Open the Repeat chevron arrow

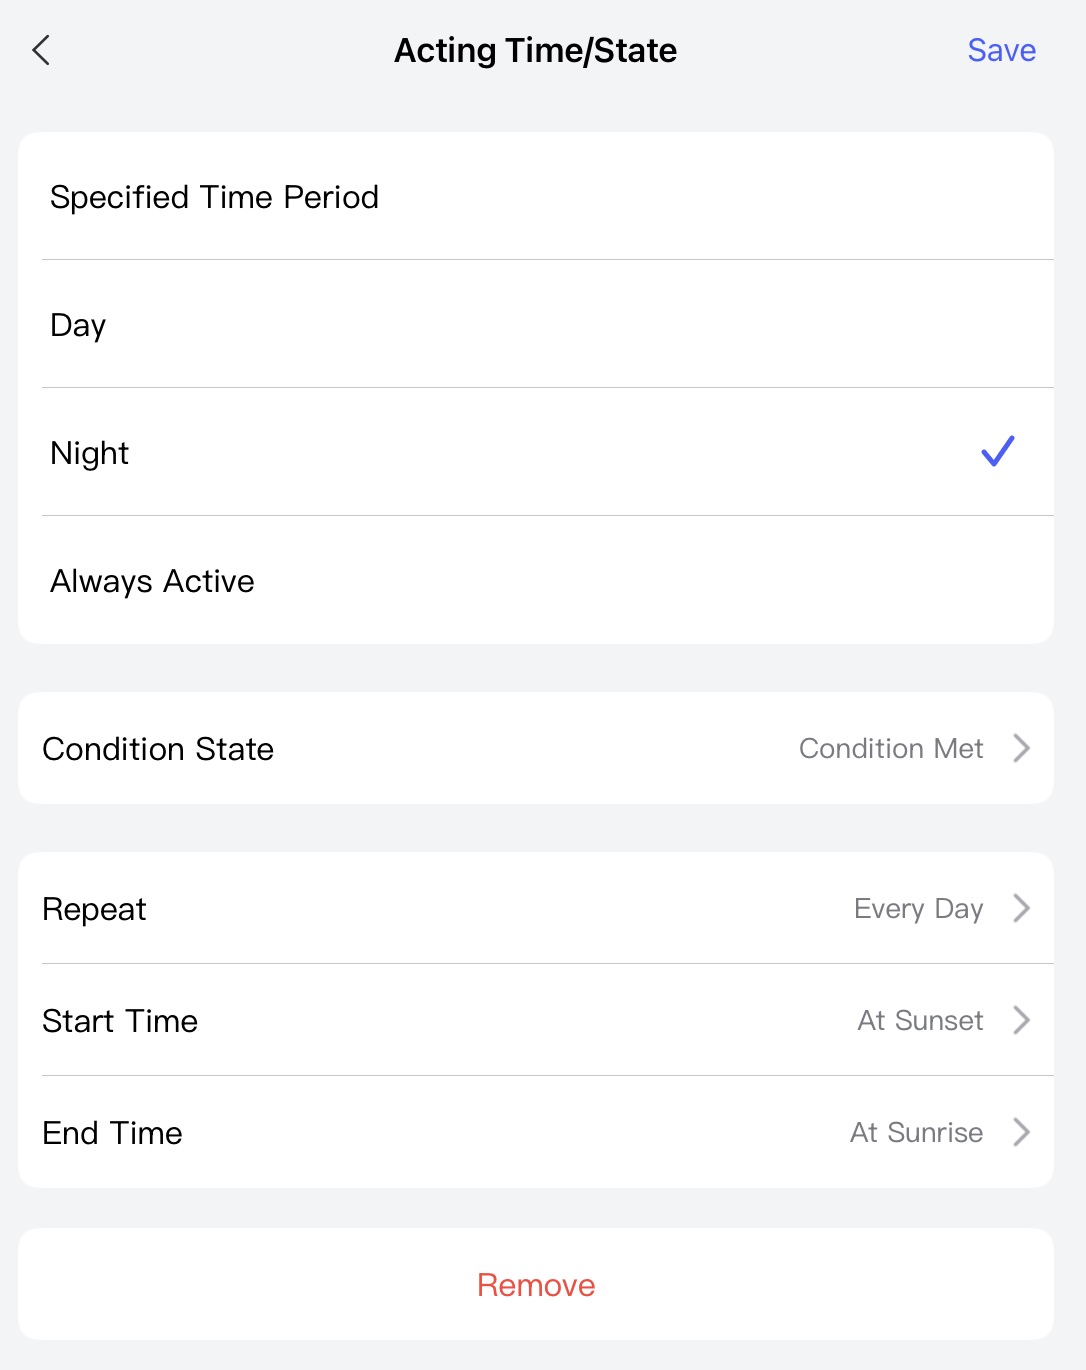pos(1021,908)
